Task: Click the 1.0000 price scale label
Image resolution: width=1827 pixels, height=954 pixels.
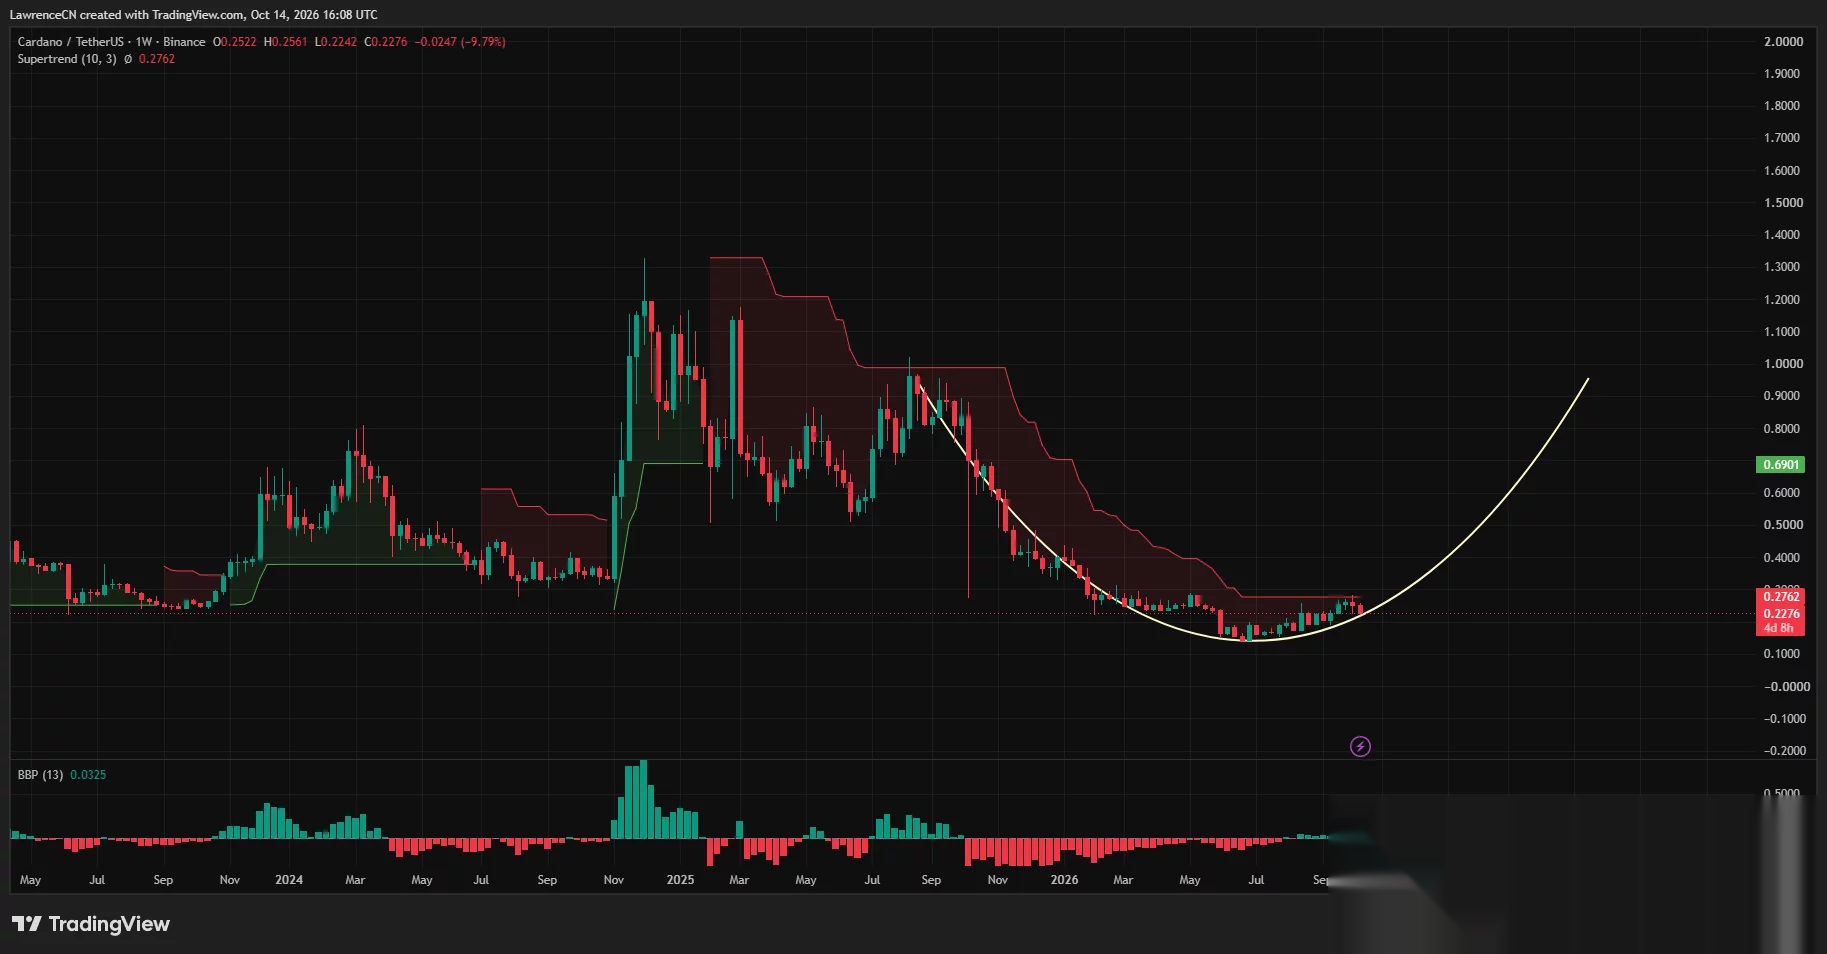Action: pos(1783,364)
